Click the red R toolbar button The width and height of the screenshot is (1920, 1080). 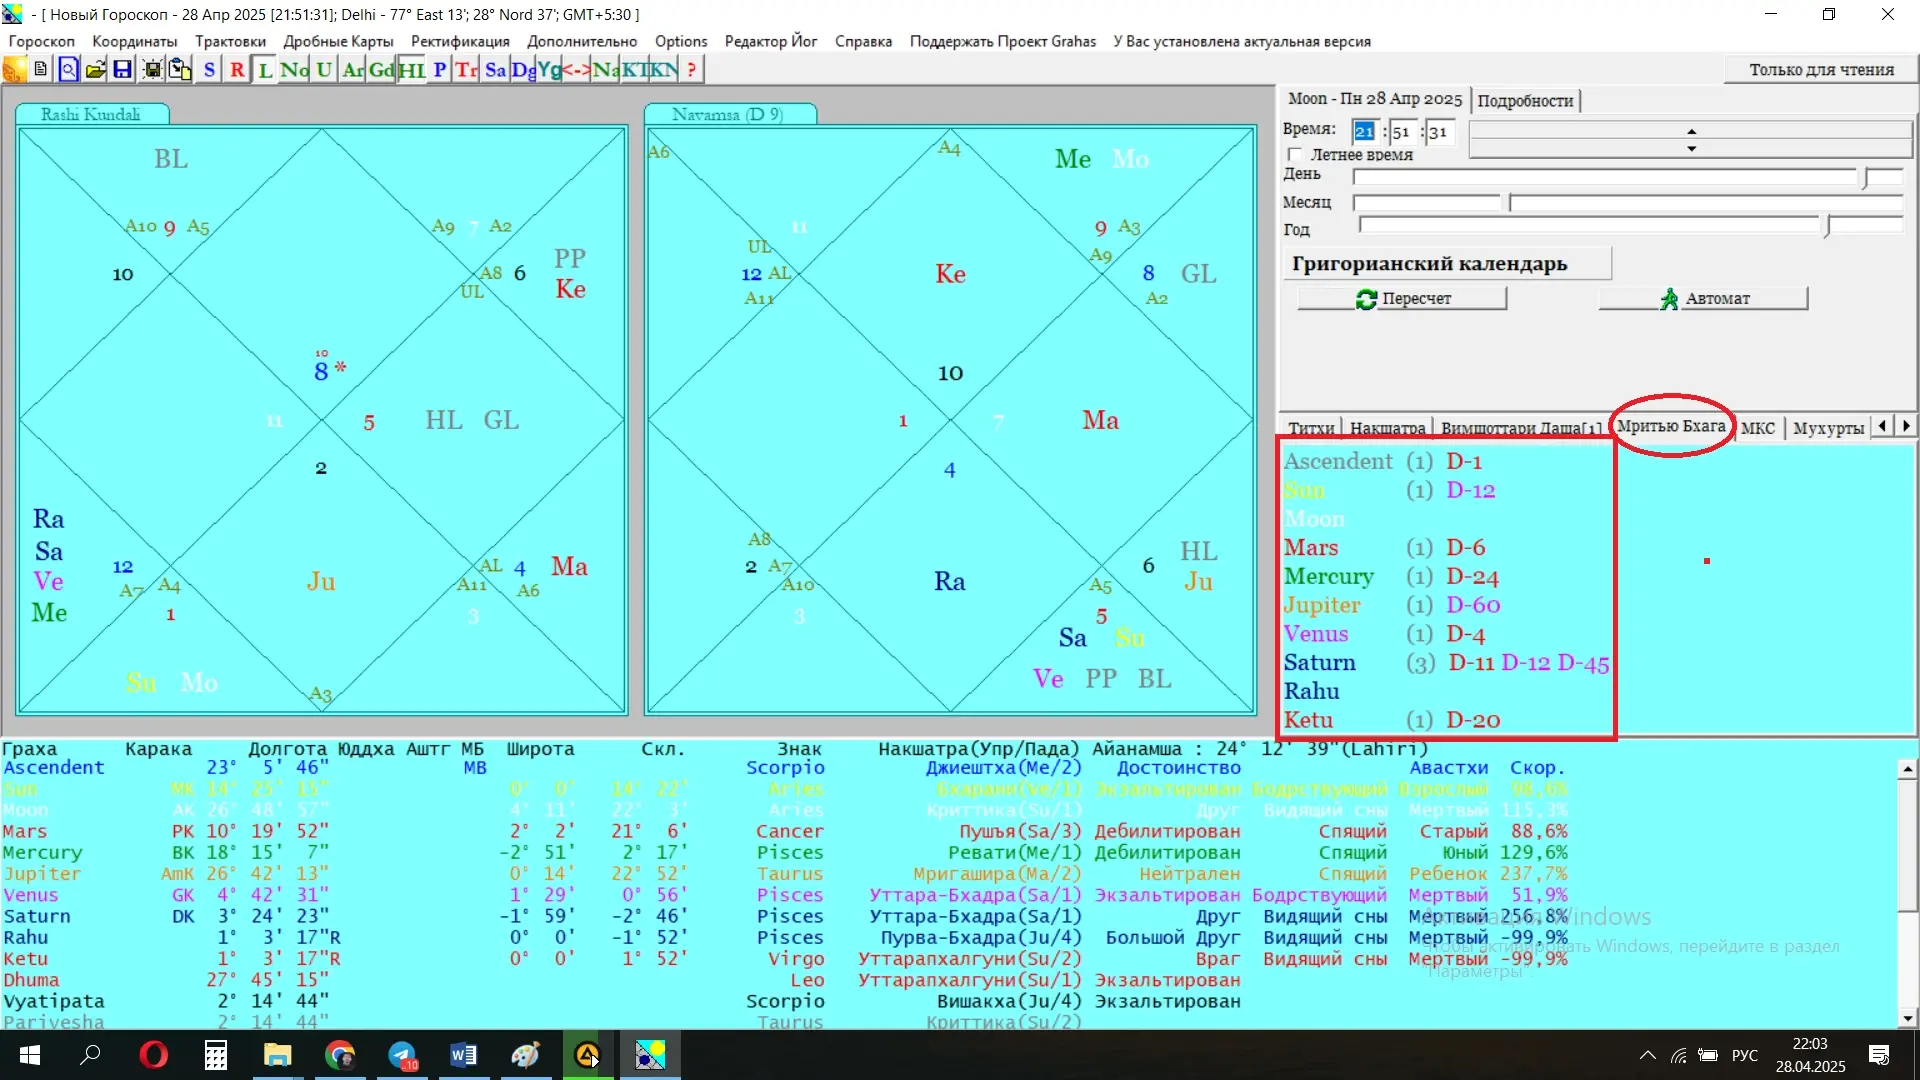[x=237, y=69]
